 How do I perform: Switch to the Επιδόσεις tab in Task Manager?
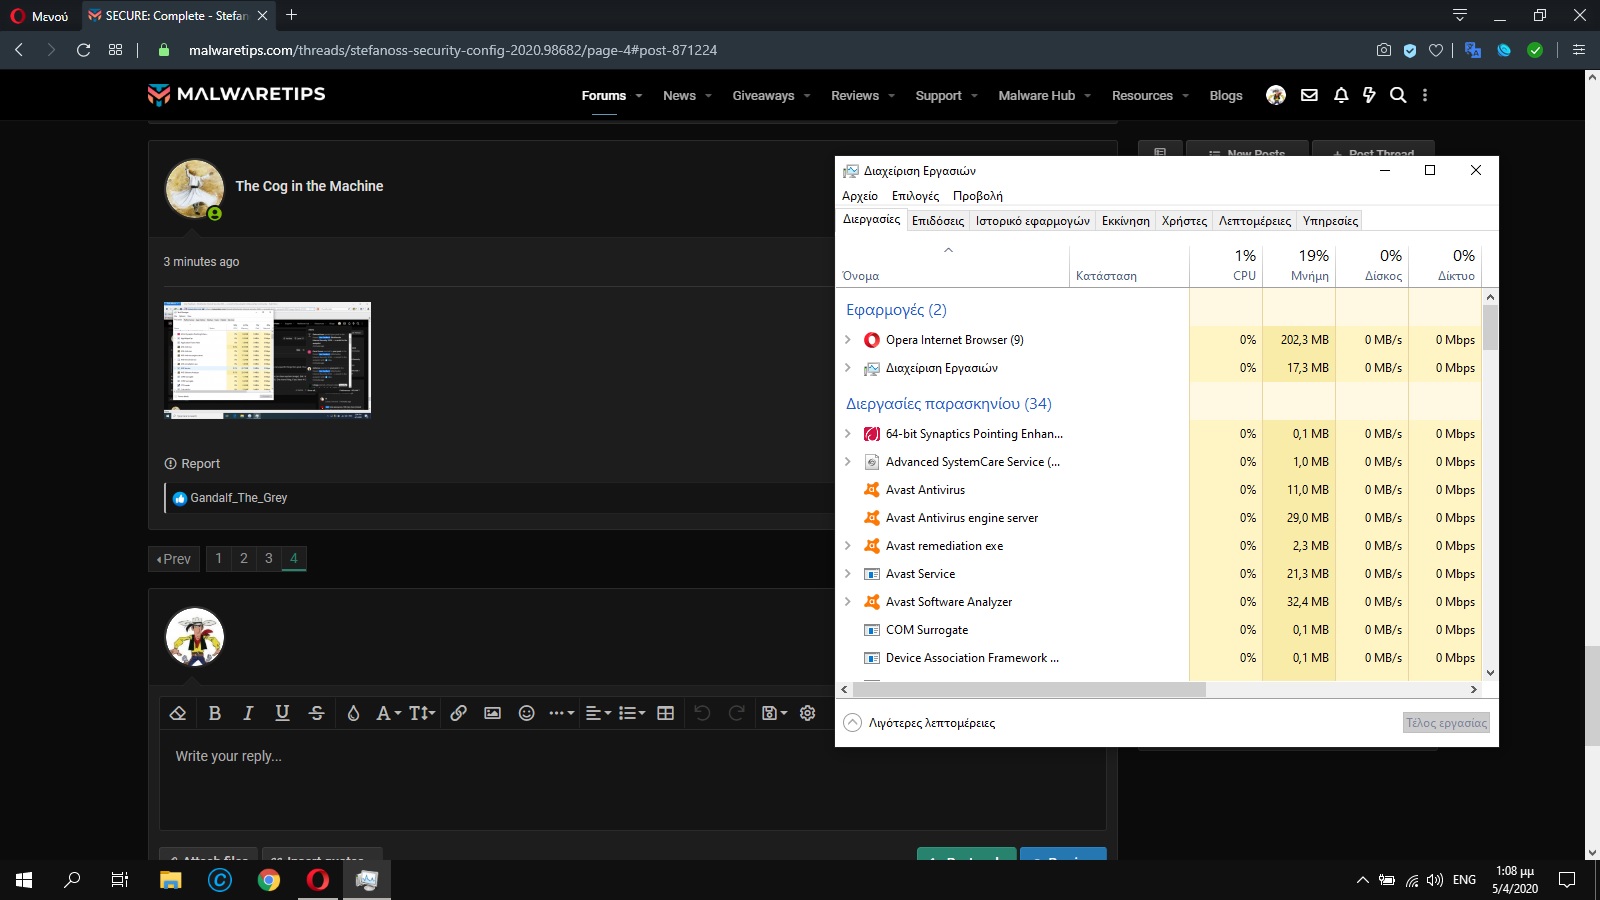coord(938,221)
